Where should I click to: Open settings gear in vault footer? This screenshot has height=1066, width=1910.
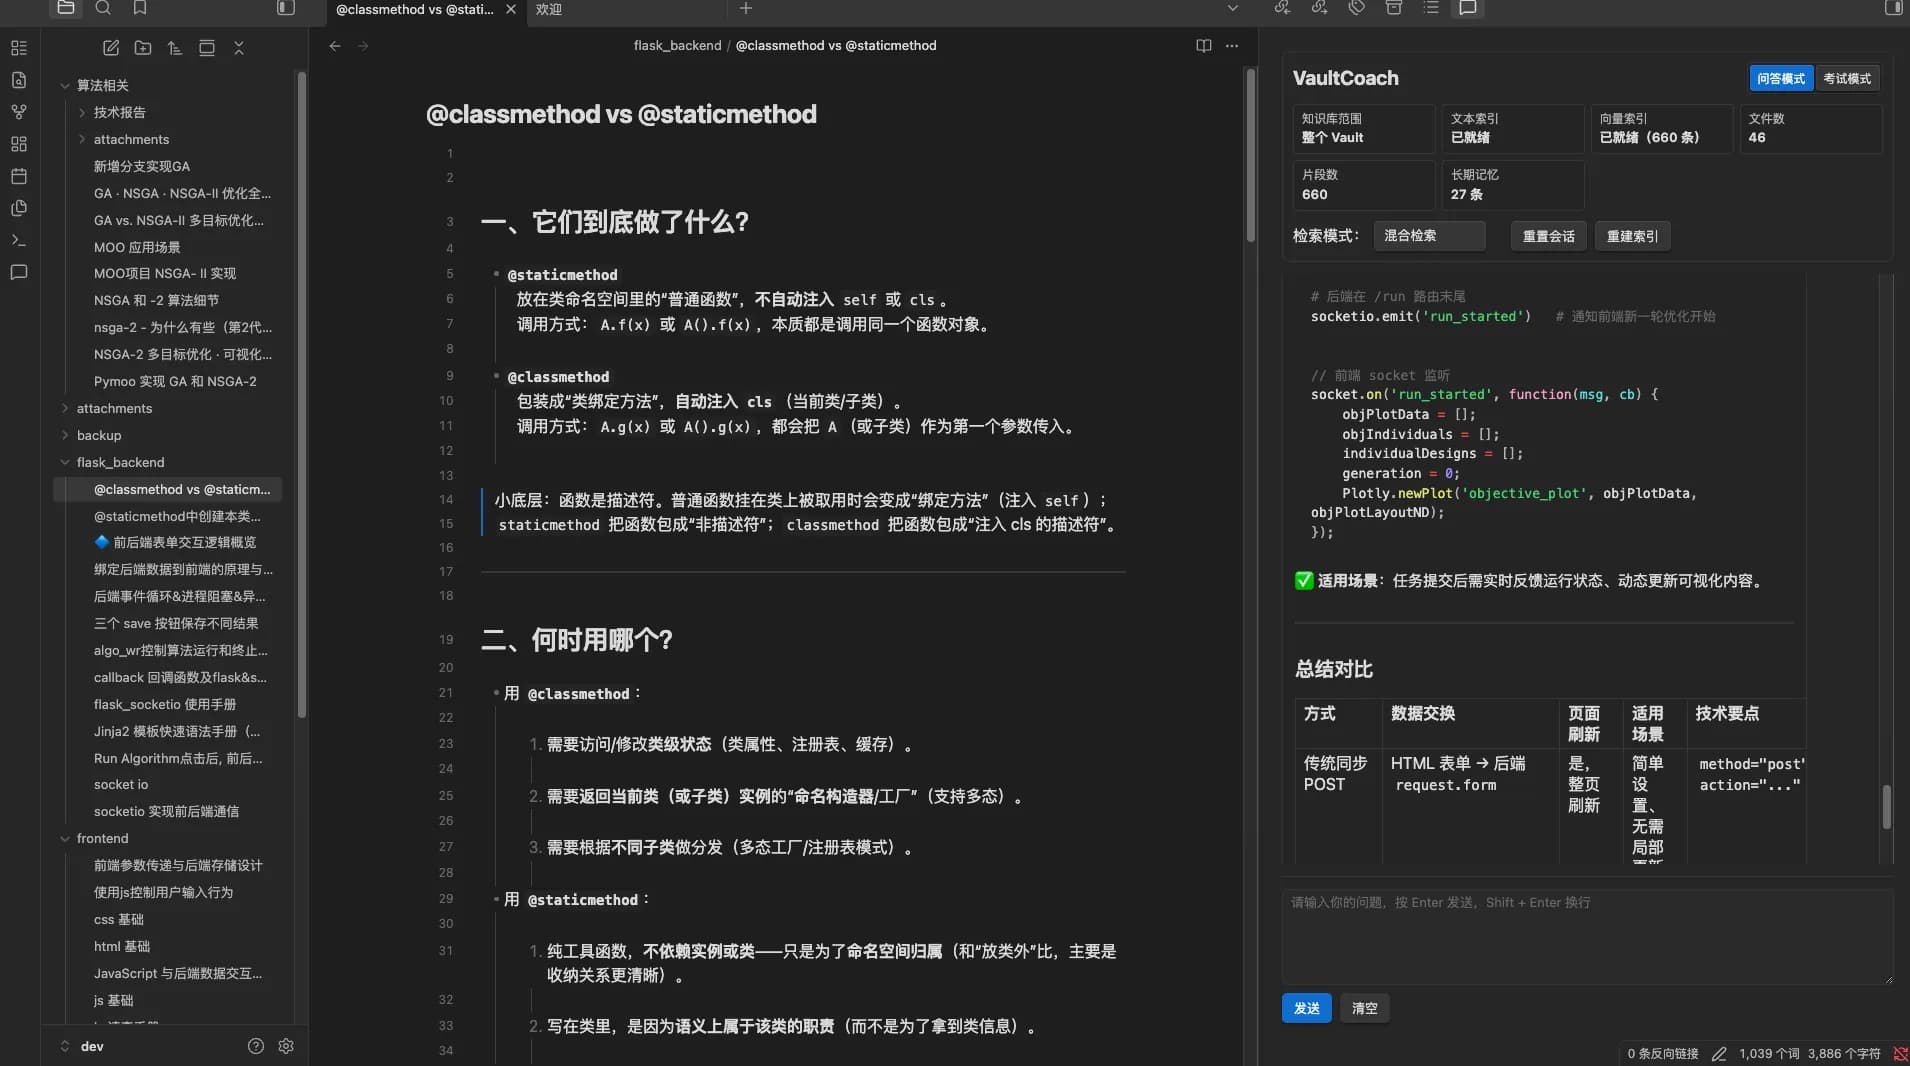(286, 1046)
